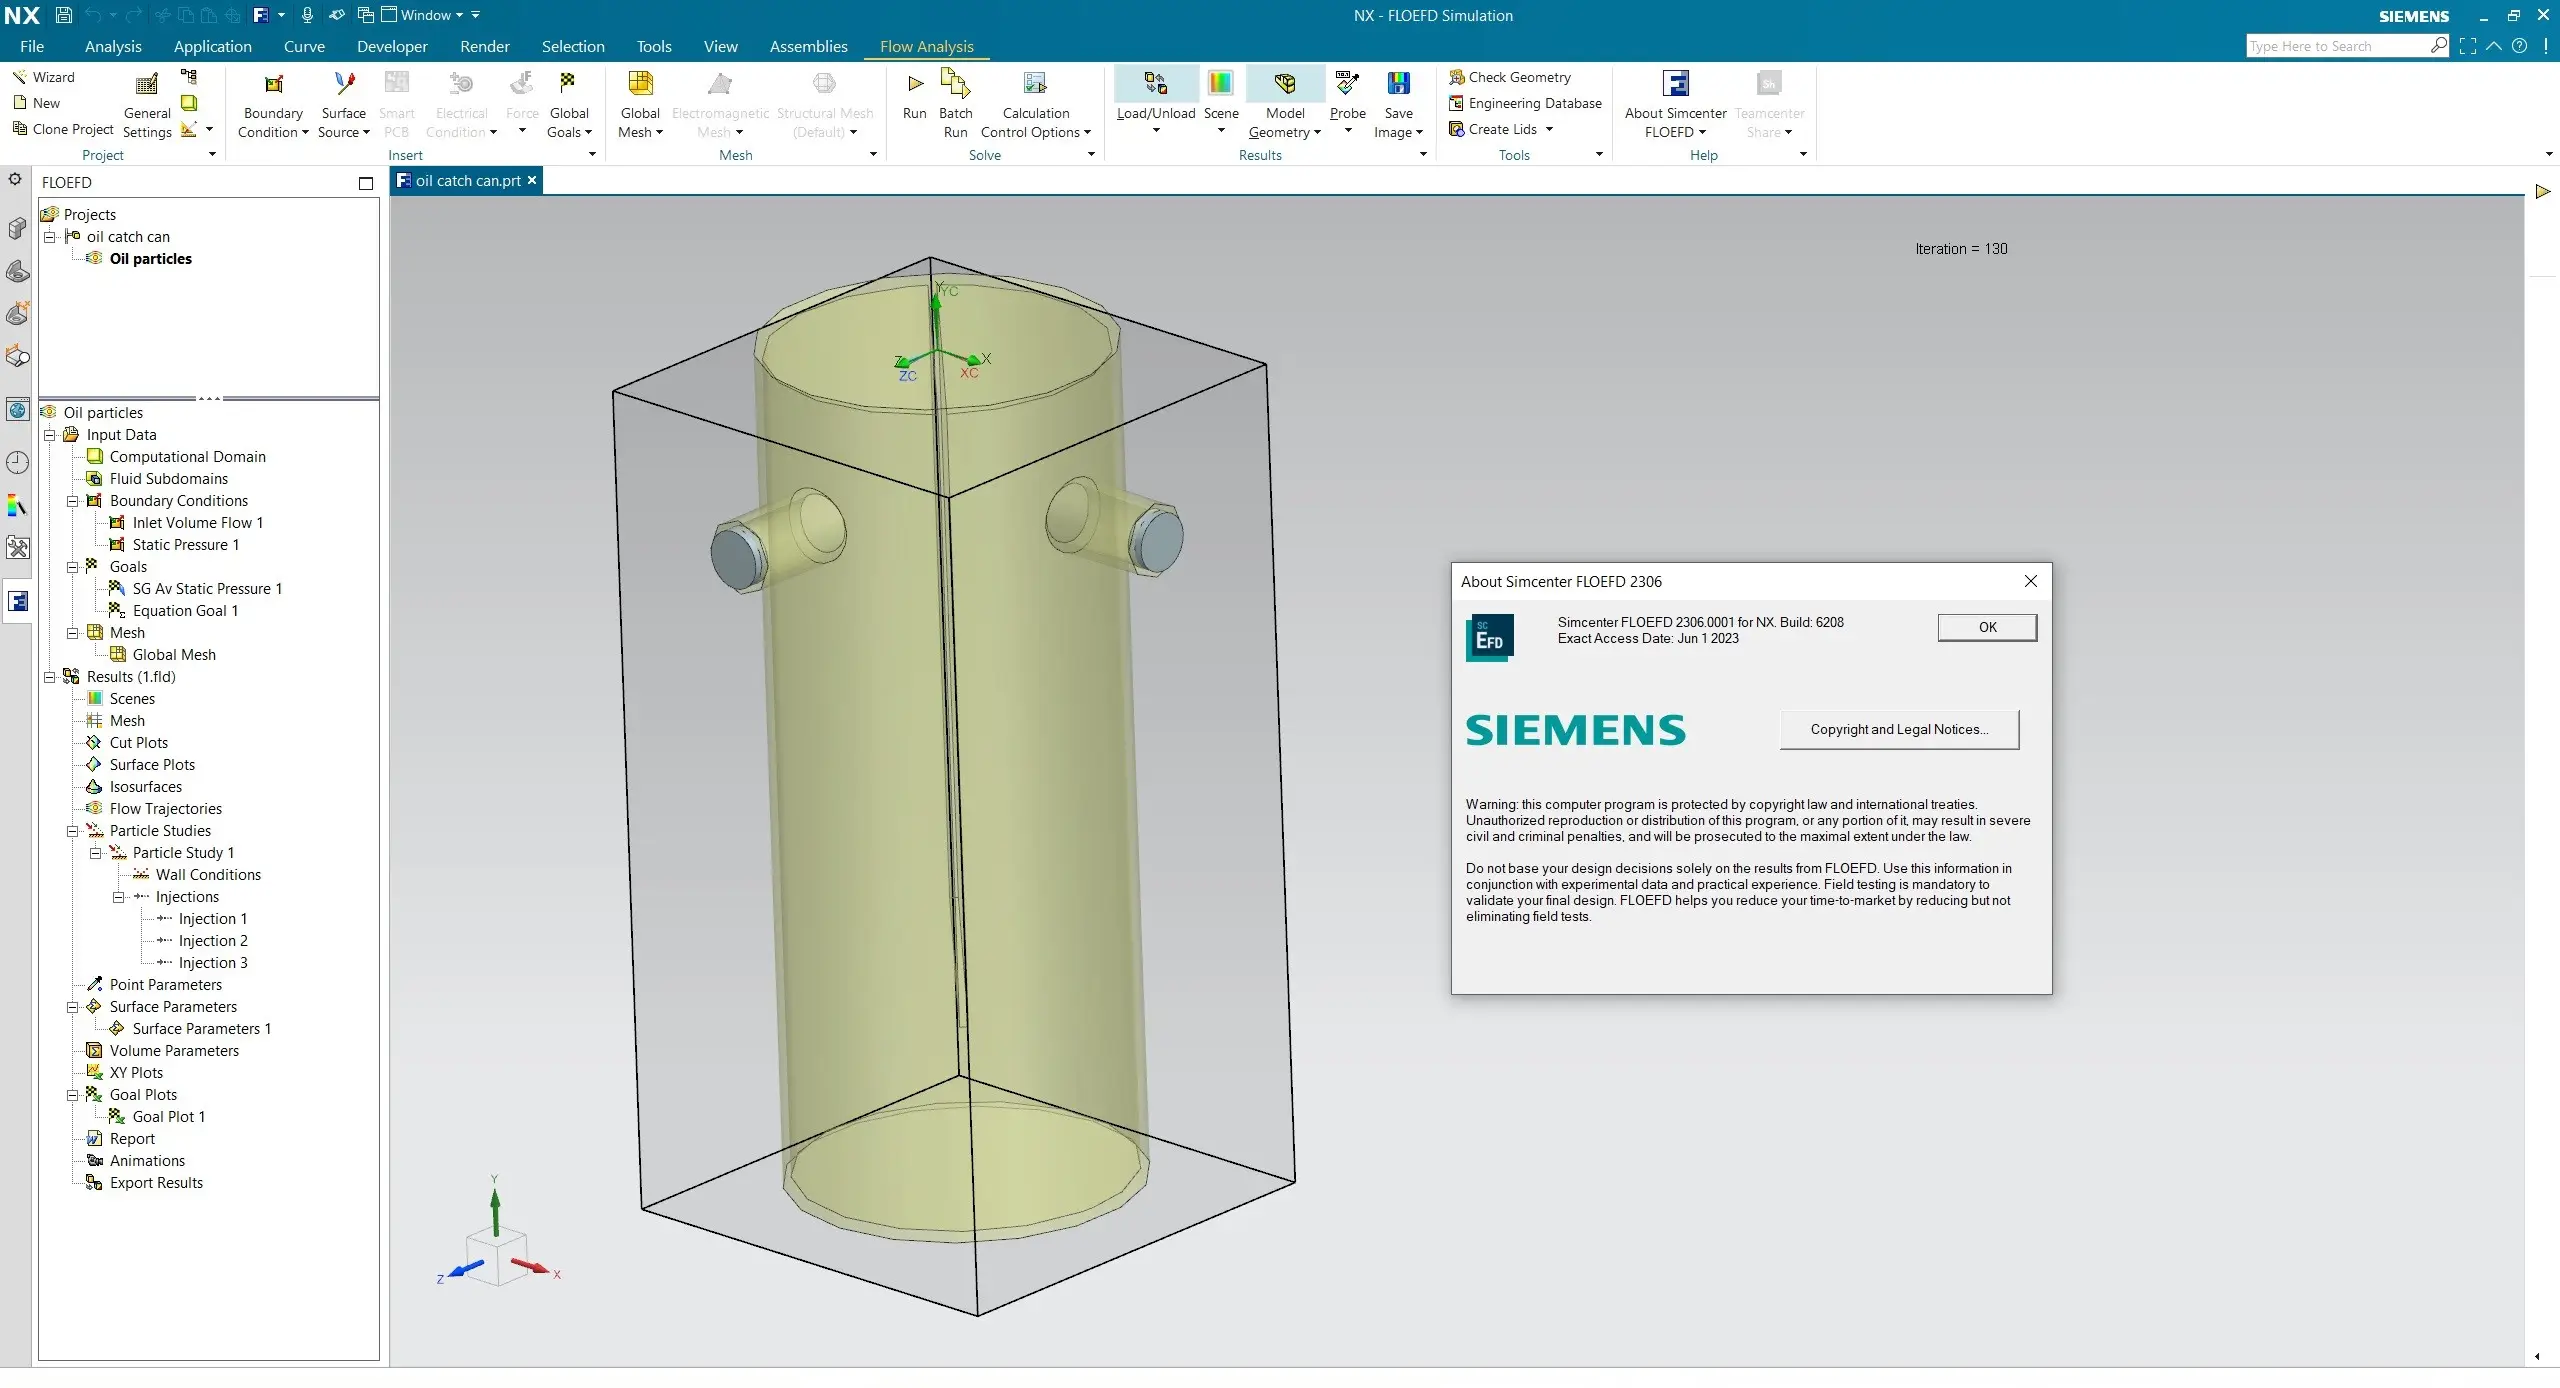The image size is (2560, 1388).
Task: Maximize the FLOEFD panel
Action: click(366, 183)
